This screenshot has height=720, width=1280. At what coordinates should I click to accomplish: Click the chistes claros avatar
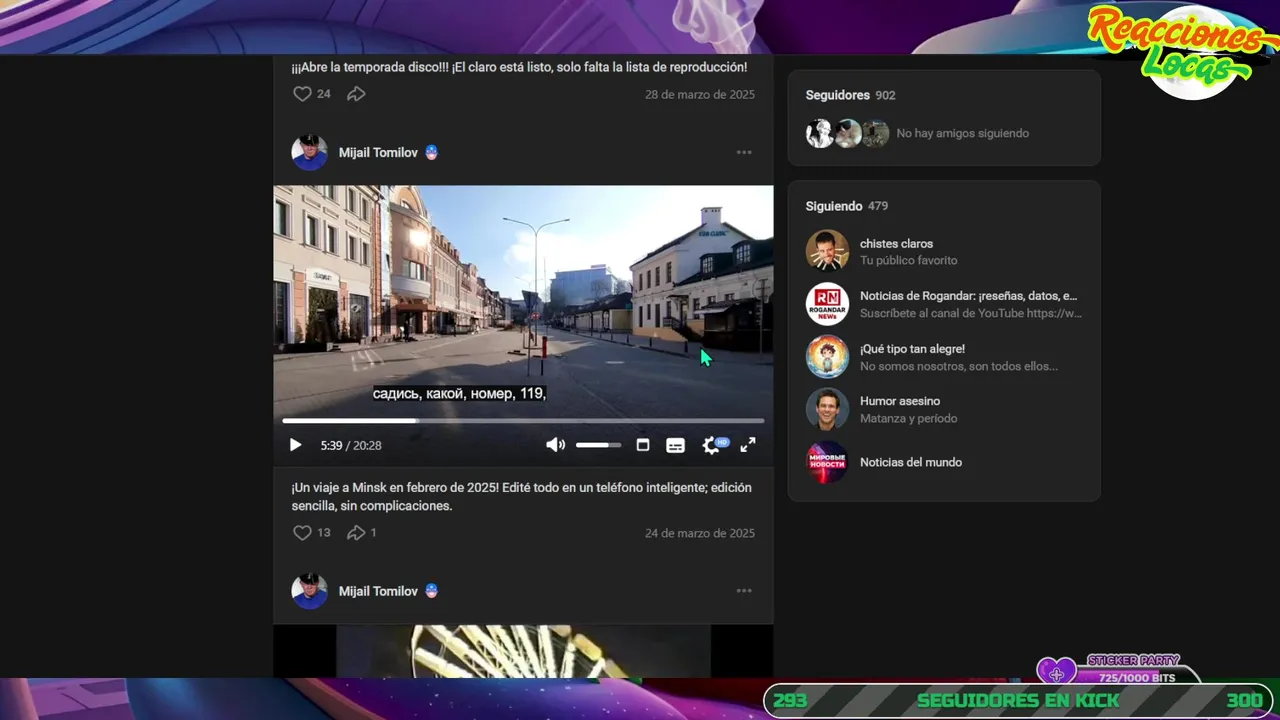coord(827,251)
